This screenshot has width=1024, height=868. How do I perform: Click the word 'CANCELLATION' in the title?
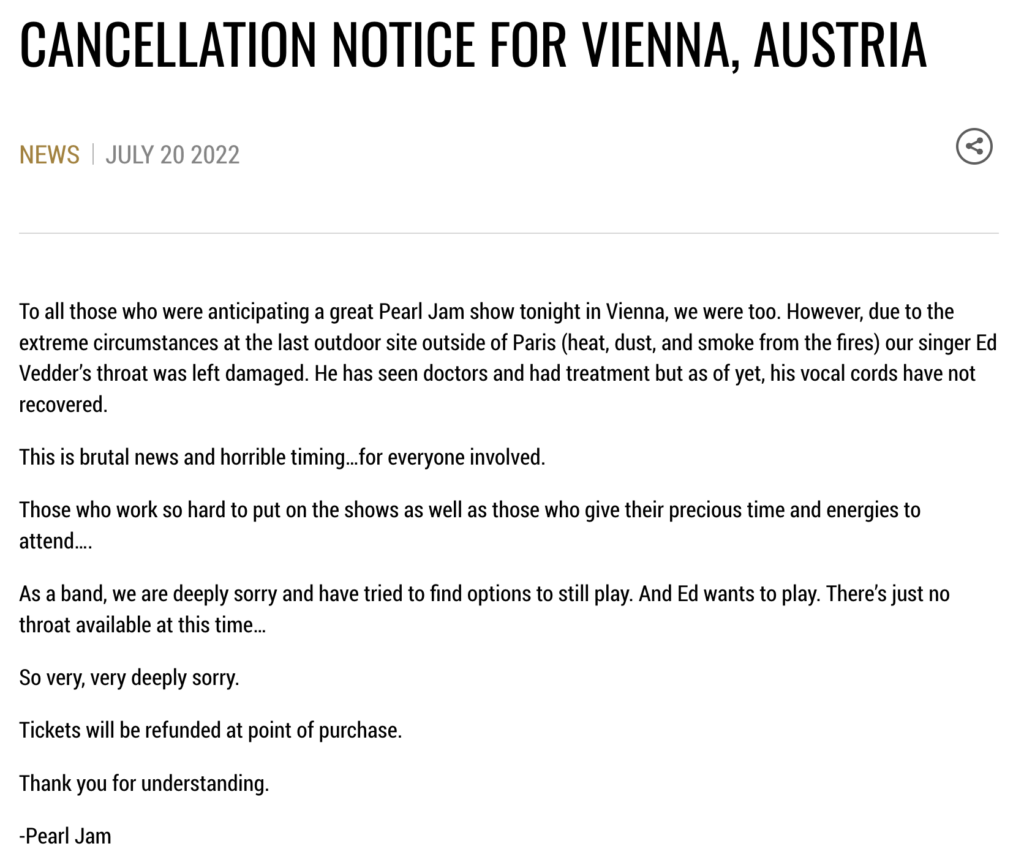[168, 45]
